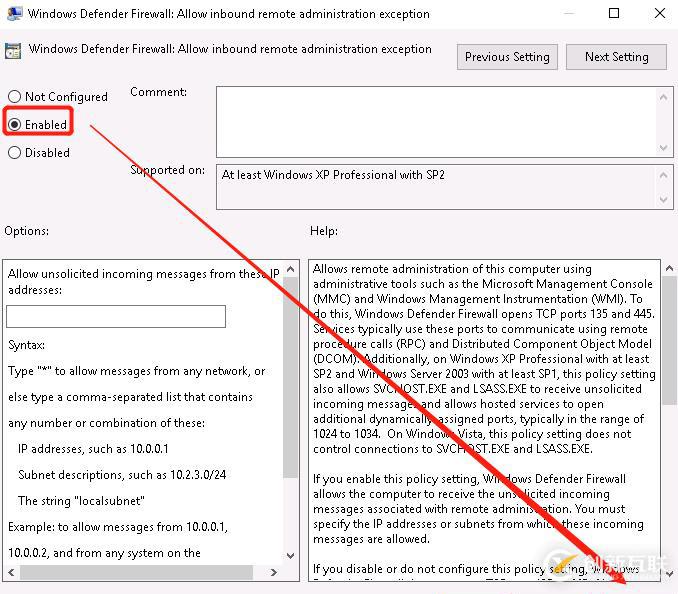Click the policy icon in the title bar

(13, 14)
